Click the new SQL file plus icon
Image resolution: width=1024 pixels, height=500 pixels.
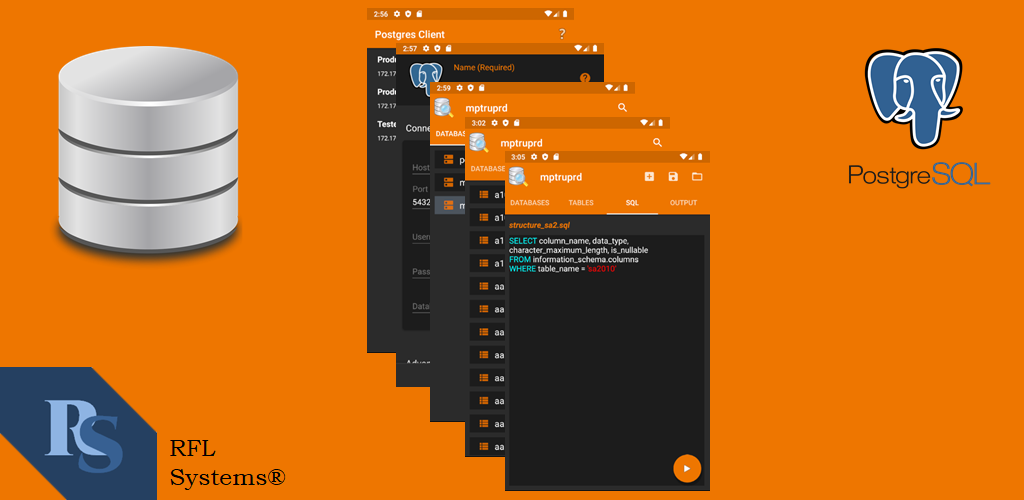649,176
